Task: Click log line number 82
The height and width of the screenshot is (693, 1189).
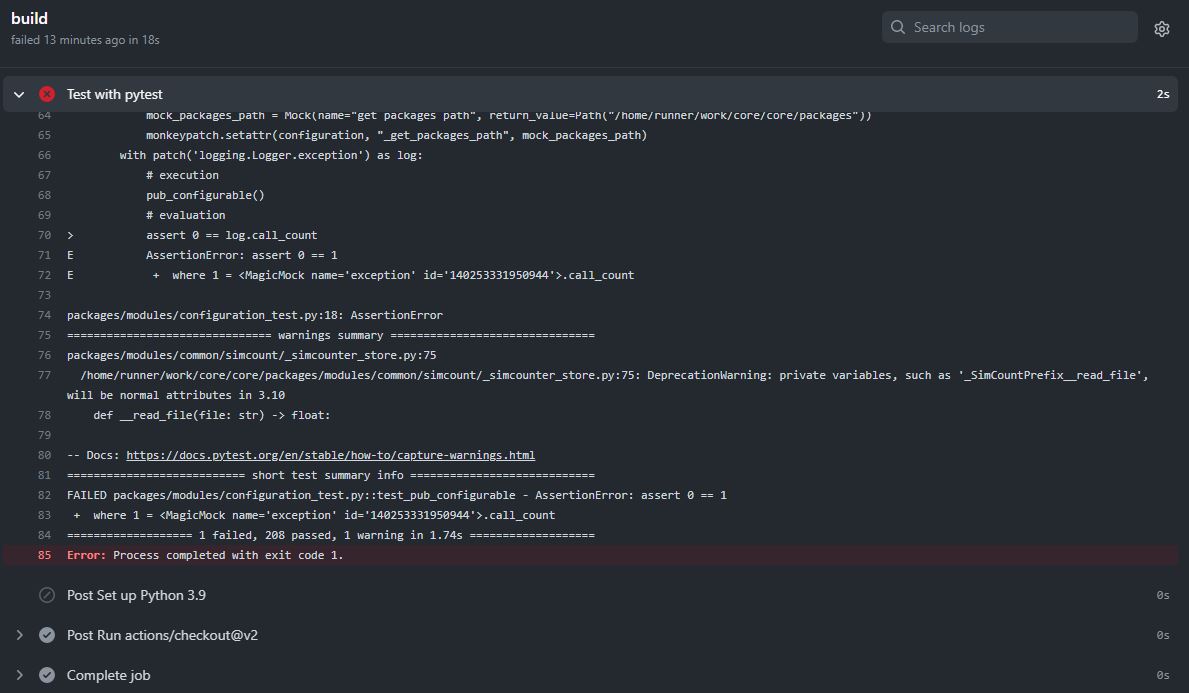Action: pyautogui.click(x=44, y=495)
